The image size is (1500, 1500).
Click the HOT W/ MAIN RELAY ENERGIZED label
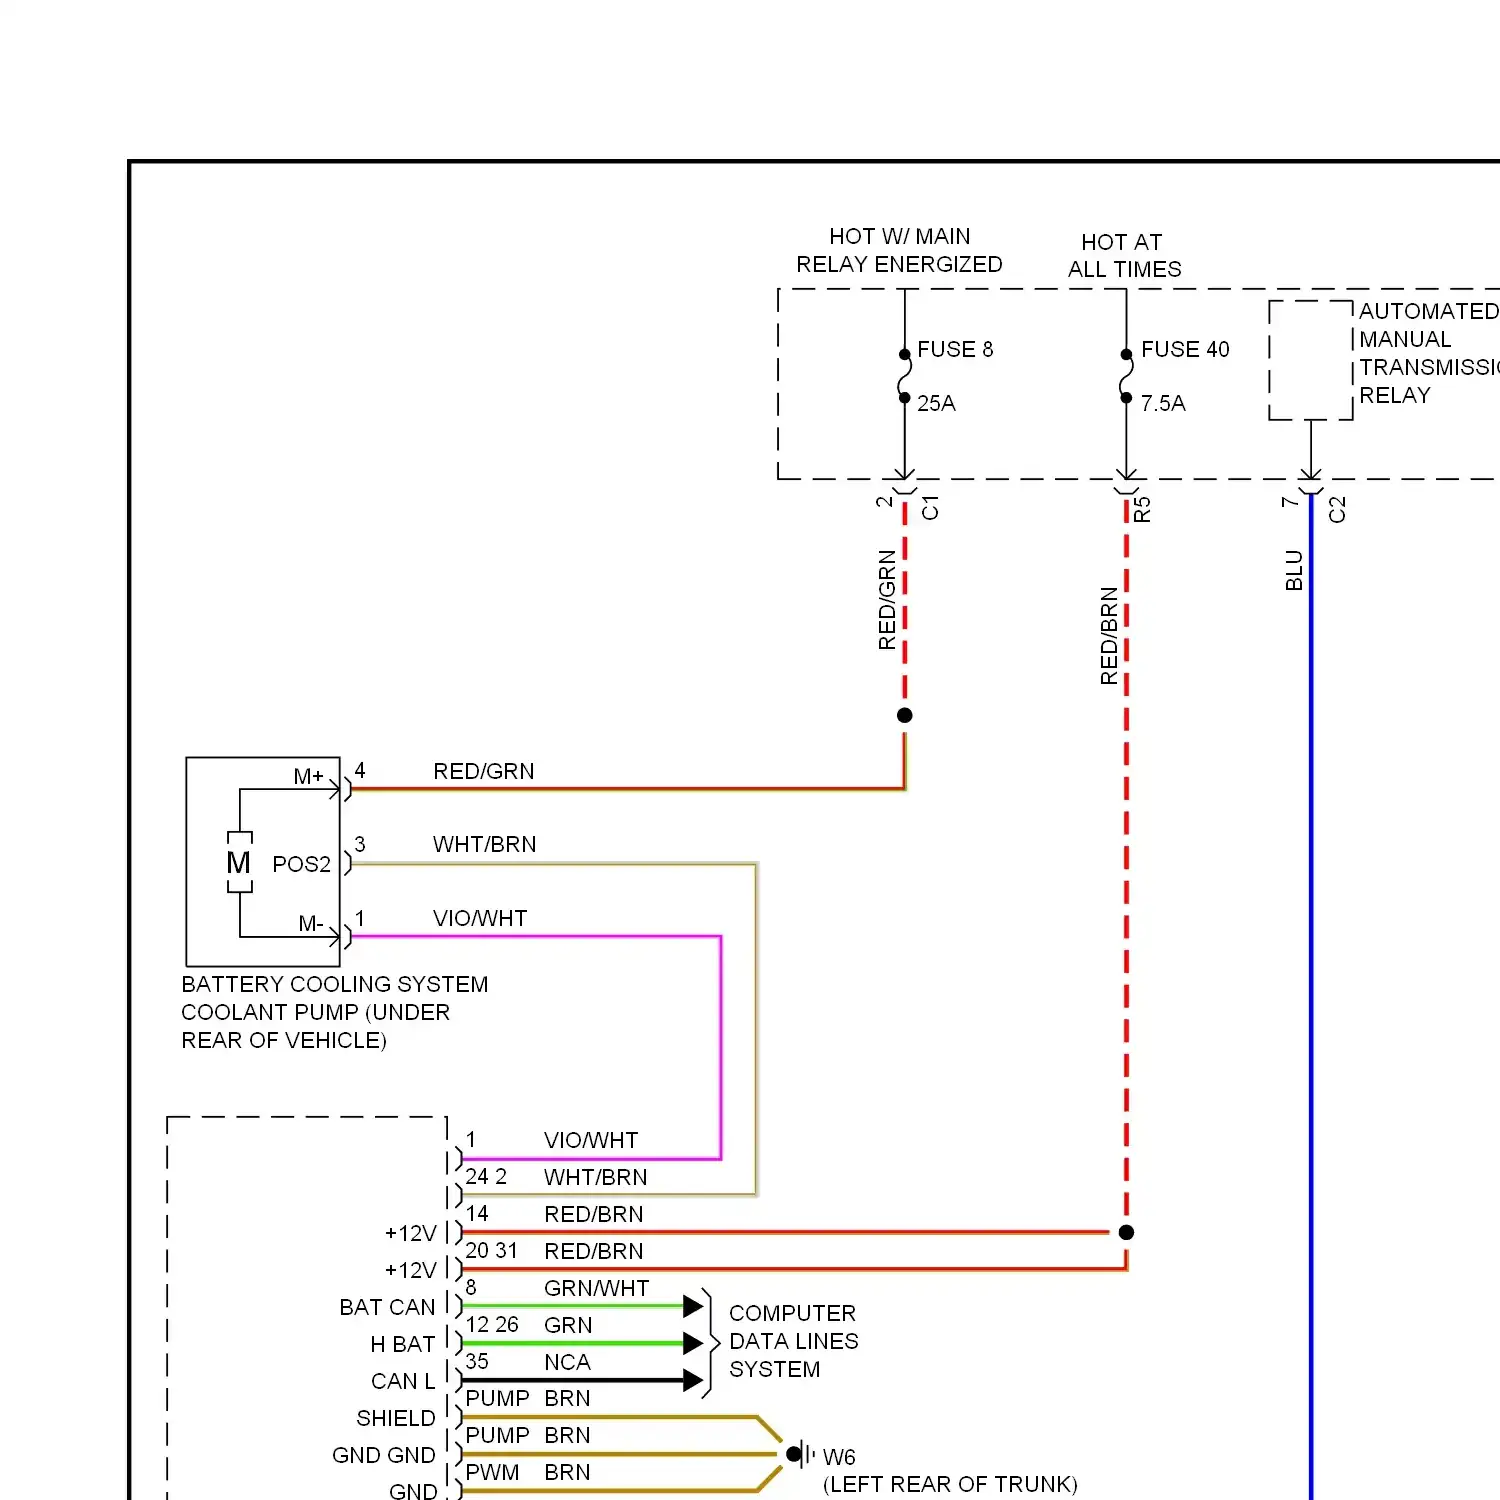click(899, 250)
